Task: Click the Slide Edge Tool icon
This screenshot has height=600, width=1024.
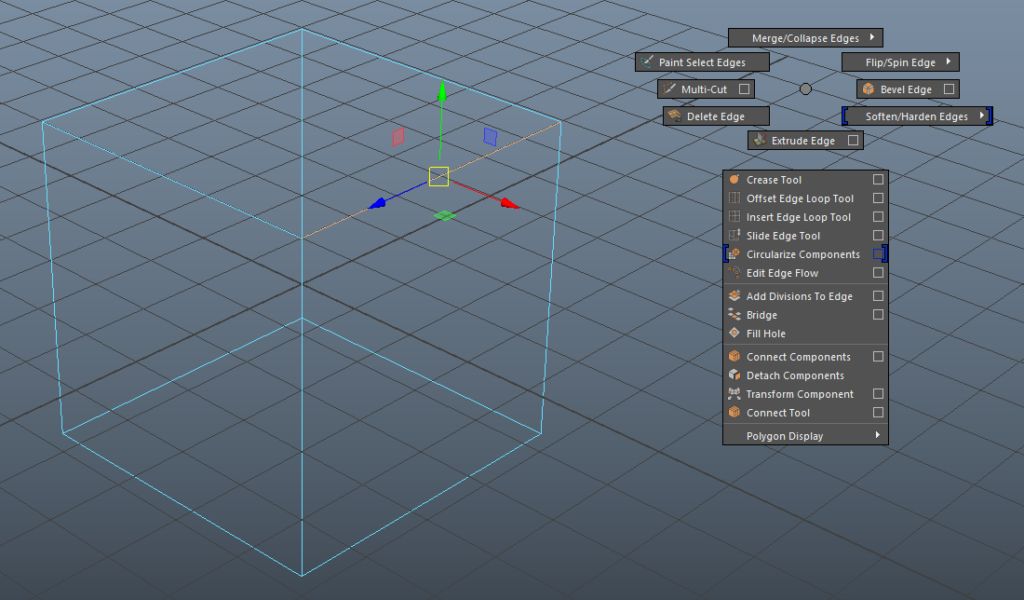Action: (734, 235)
